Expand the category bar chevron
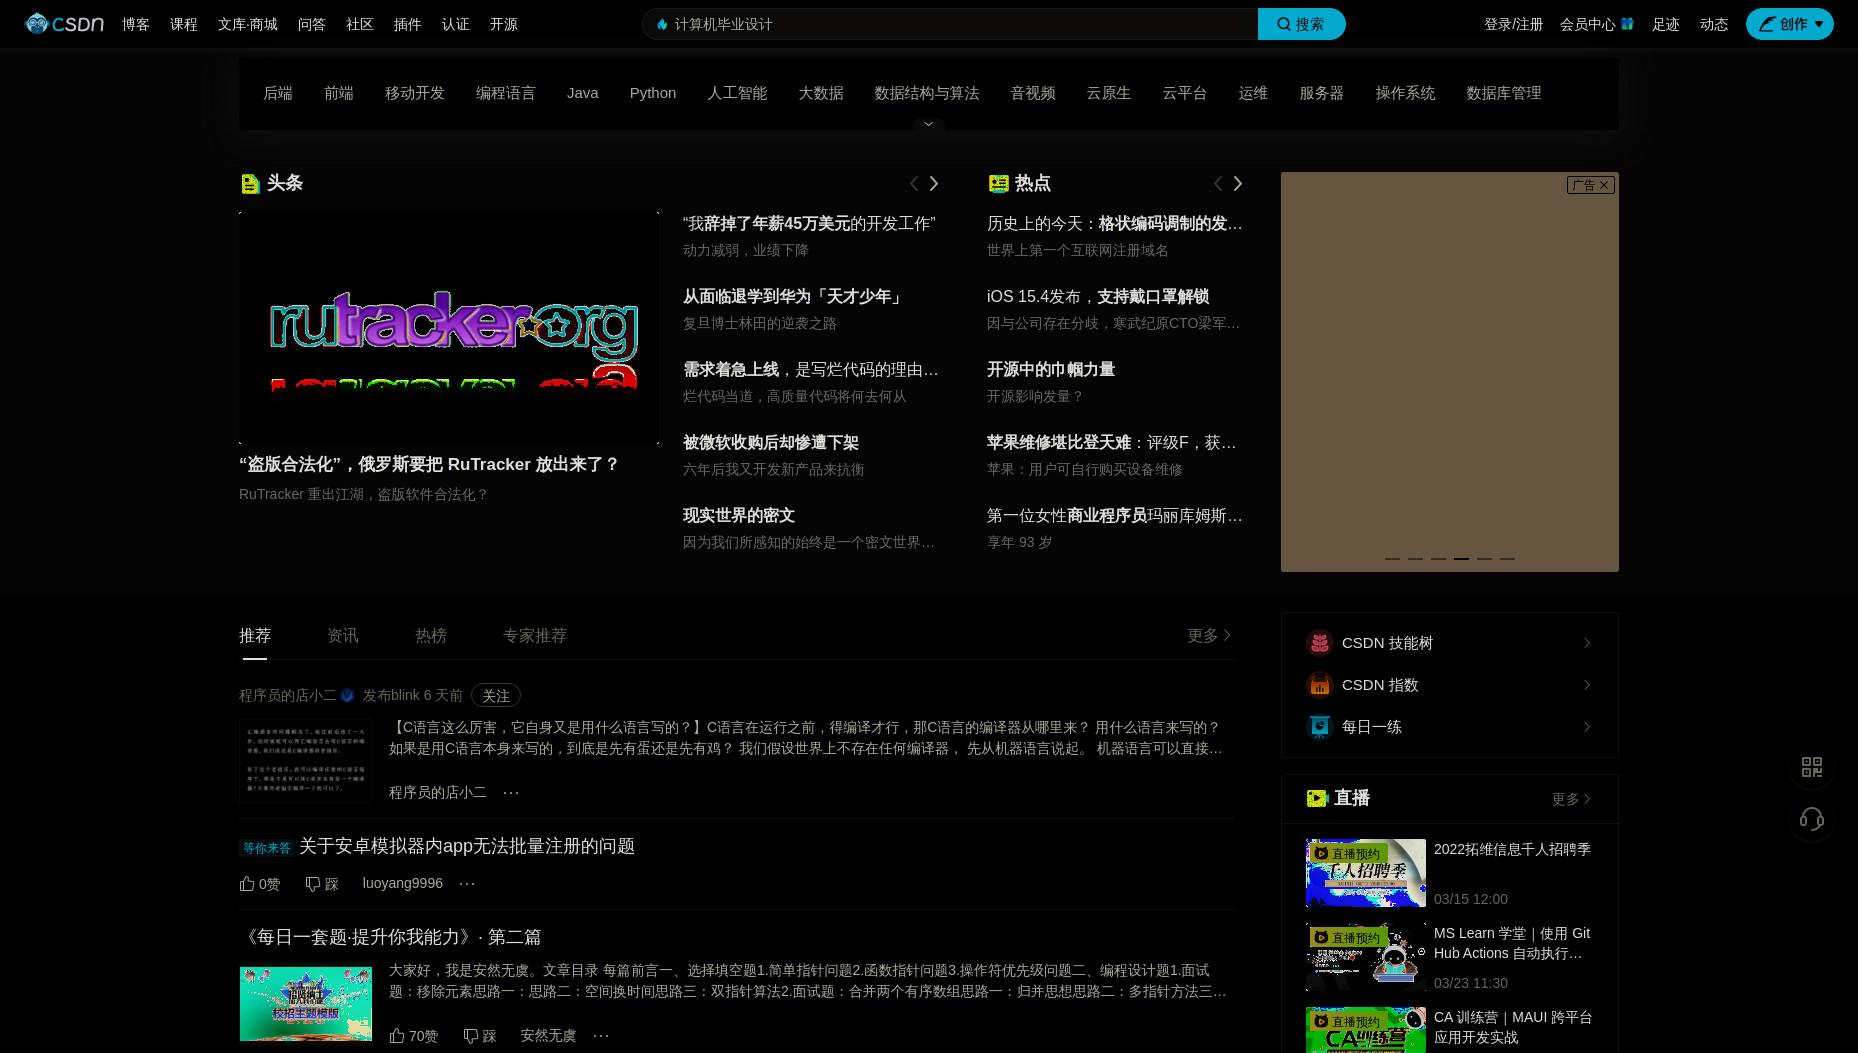 click(x=928, y=124)
